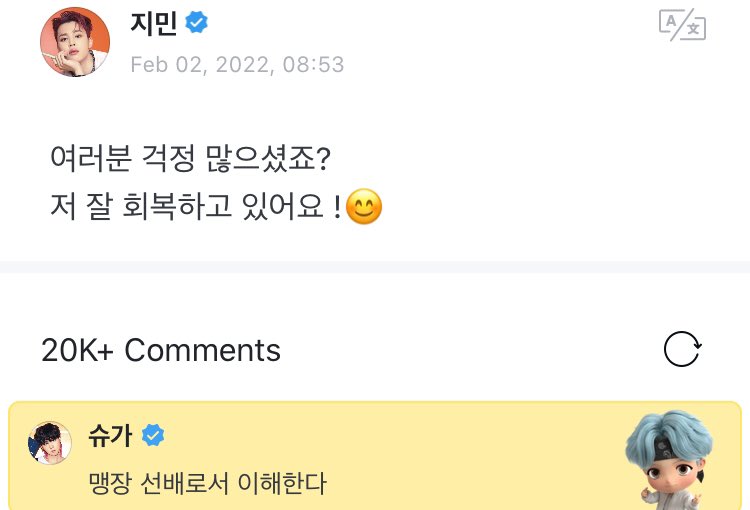This screenshot has height=510, width=750.
Task: Tap Jimin's profile picture in post header
Action: [x=75, y=42]
